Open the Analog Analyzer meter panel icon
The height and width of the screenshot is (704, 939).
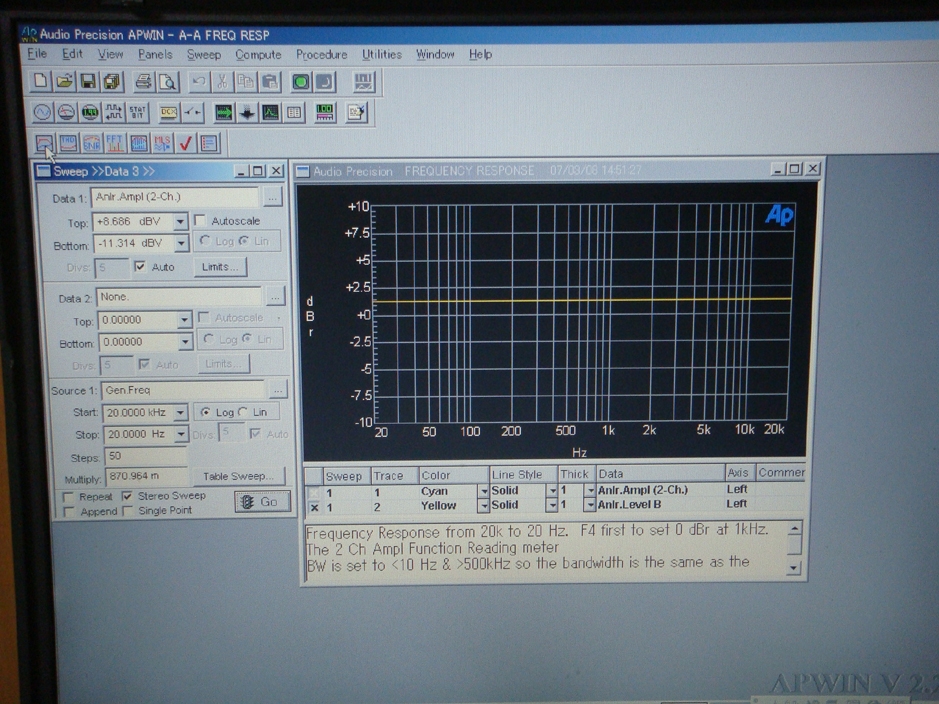[x=66, y=112]
